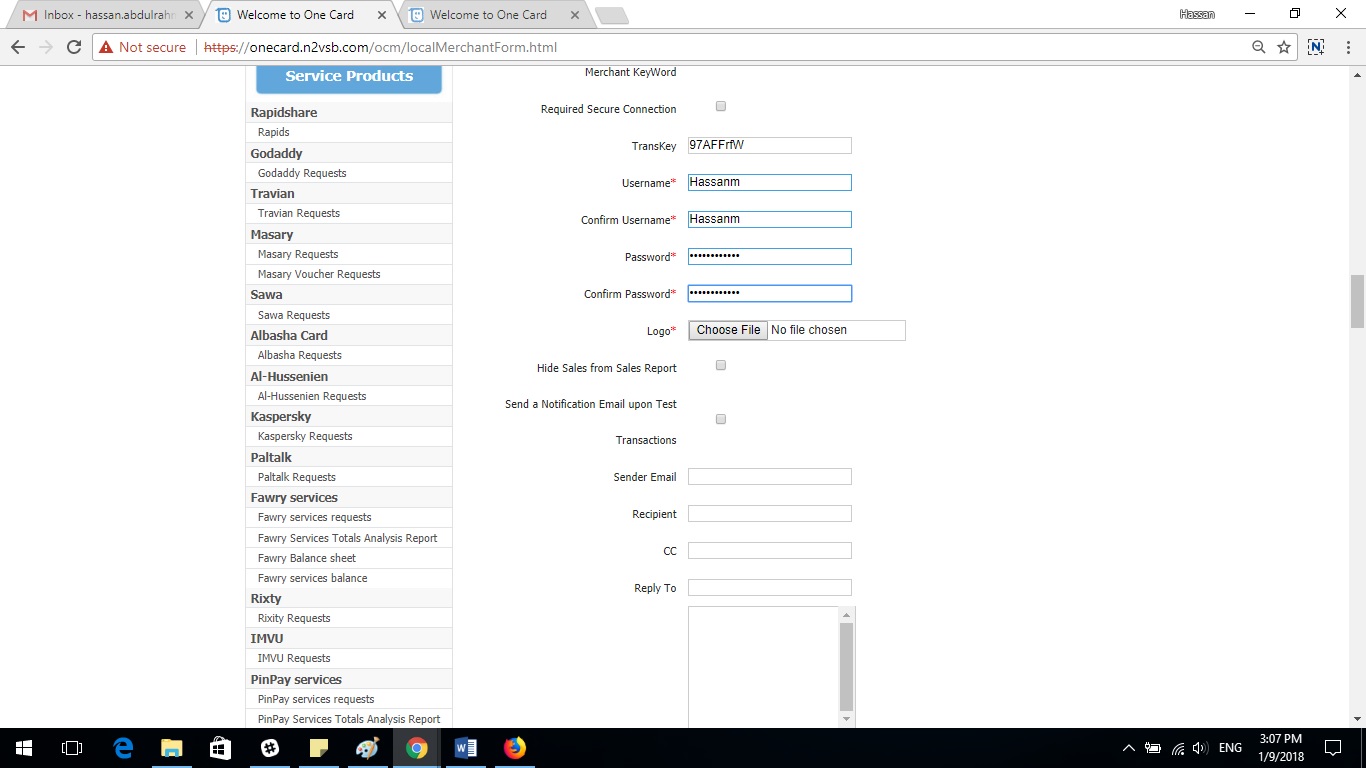Switch to the third Welcome to One Card tab

coord(488,15)
